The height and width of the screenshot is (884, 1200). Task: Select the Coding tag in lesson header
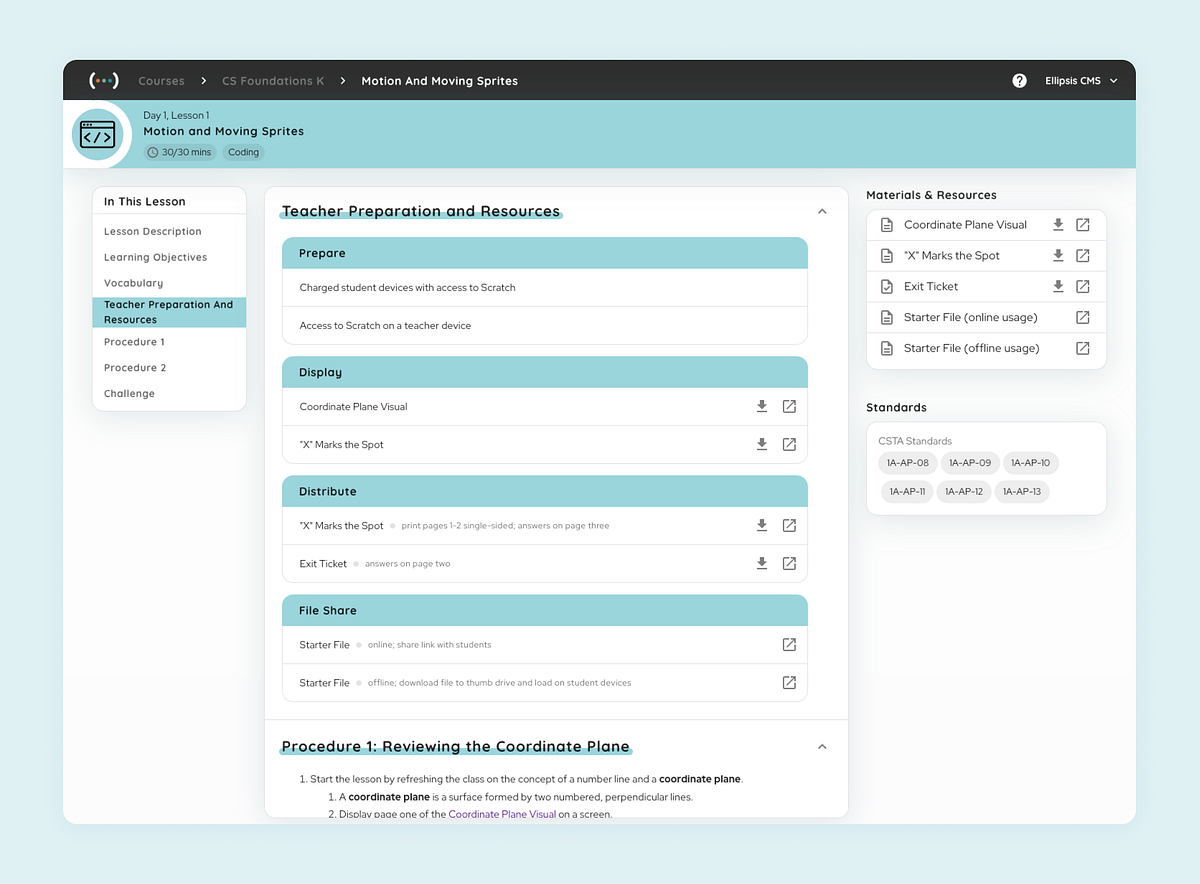[243, 152]
